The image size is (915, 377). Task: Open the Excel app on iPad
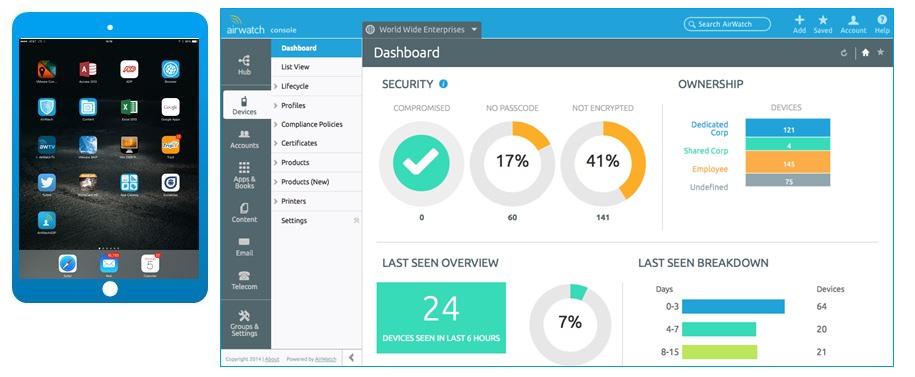[129, 107]
